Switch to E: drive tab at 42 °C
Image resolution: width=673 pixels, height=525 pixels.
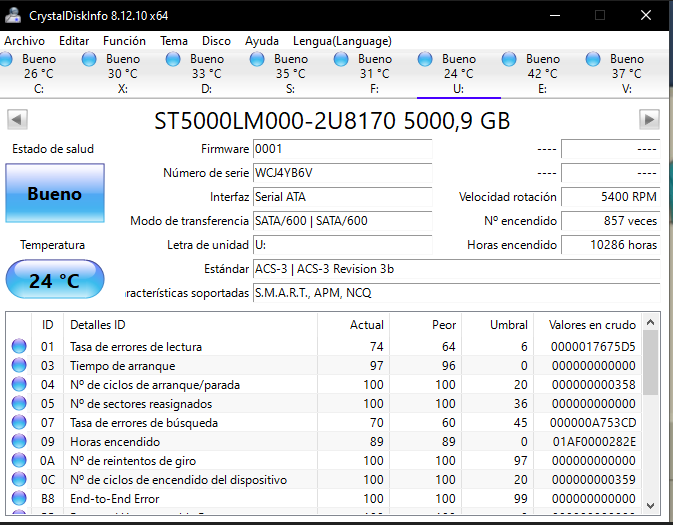pos(543,74)
